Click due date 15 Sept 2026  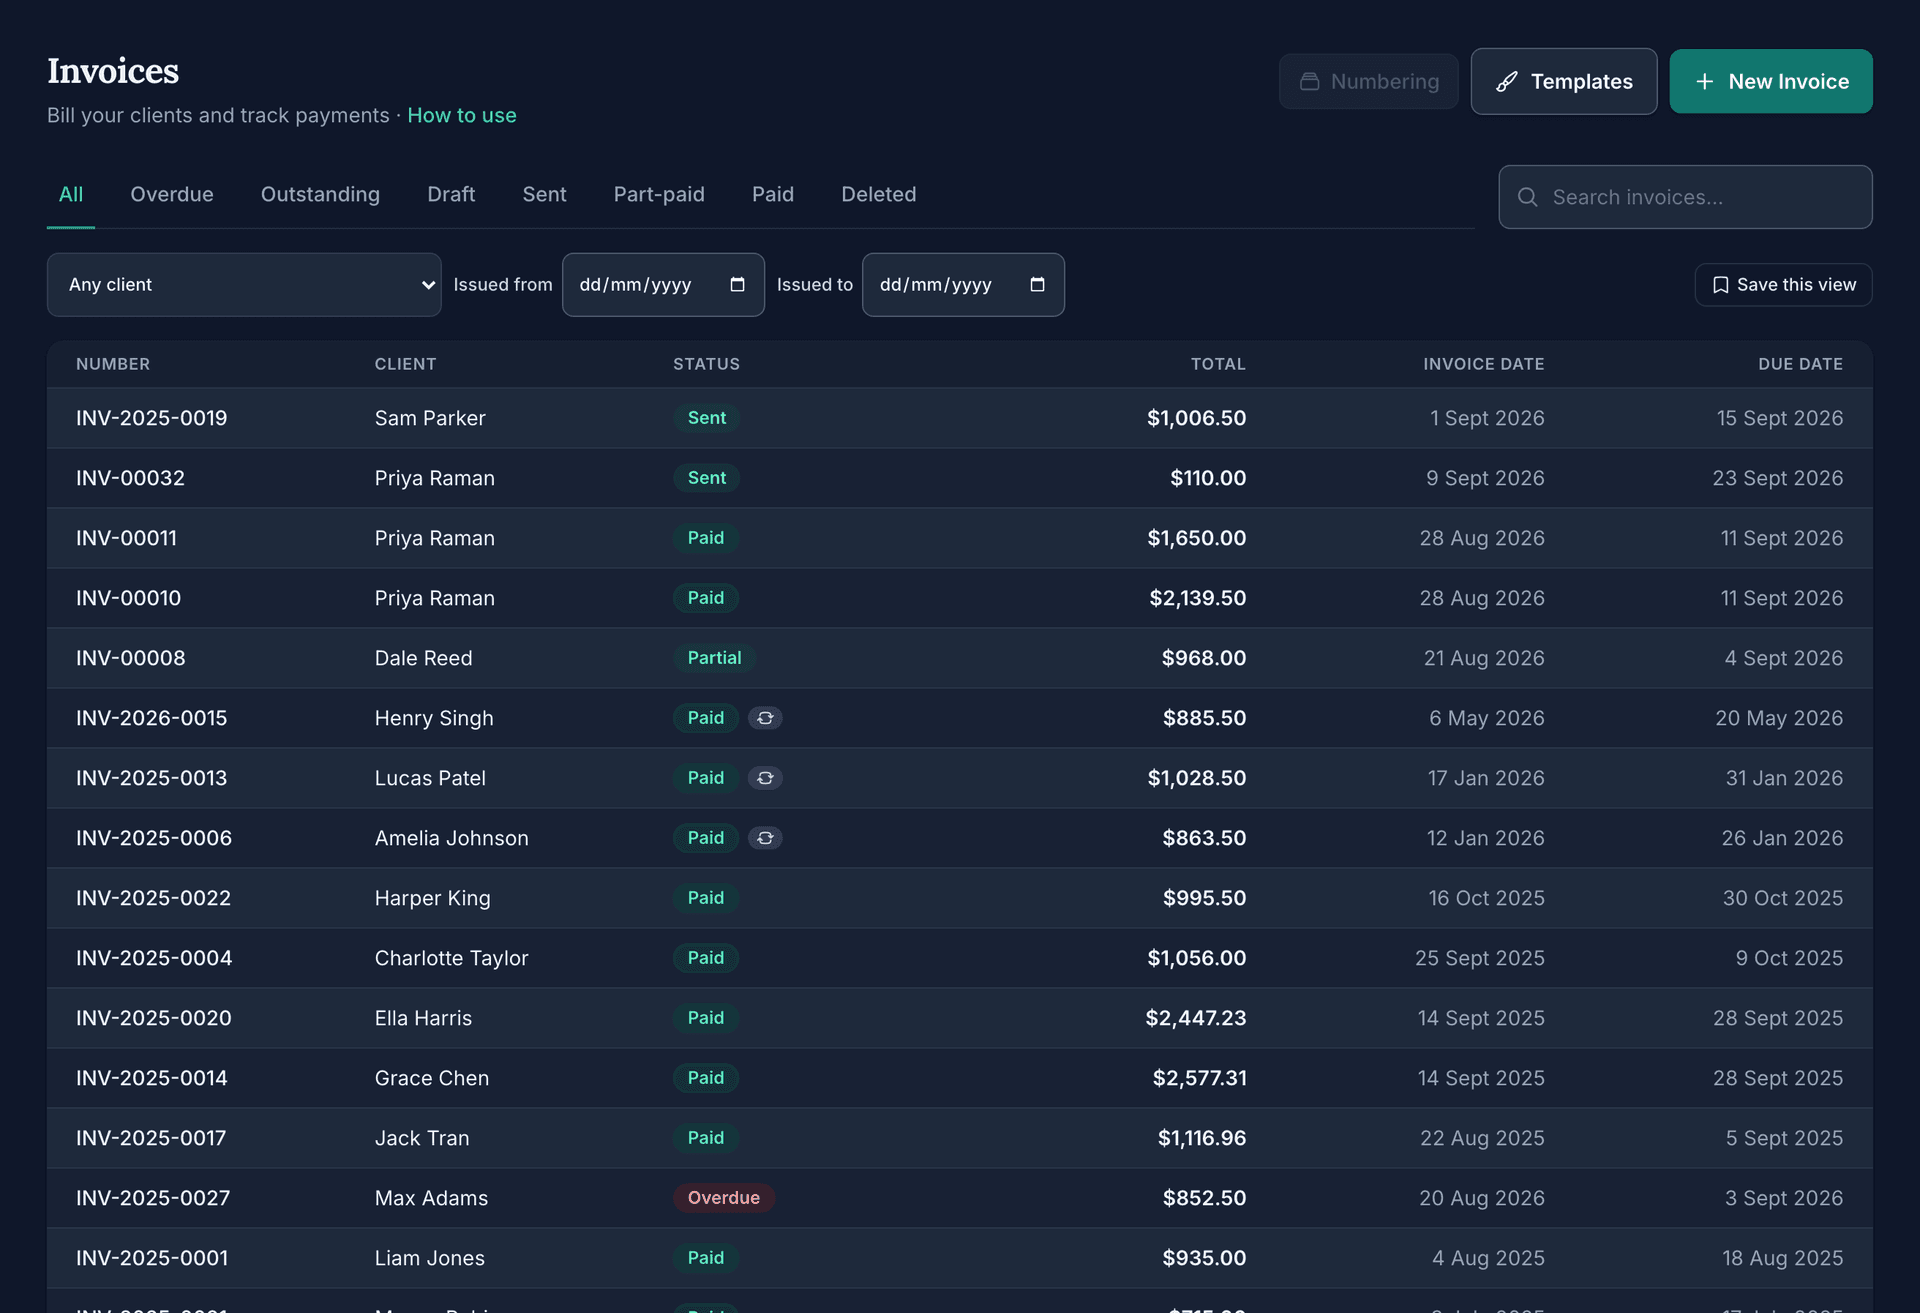pos(1780,418)
